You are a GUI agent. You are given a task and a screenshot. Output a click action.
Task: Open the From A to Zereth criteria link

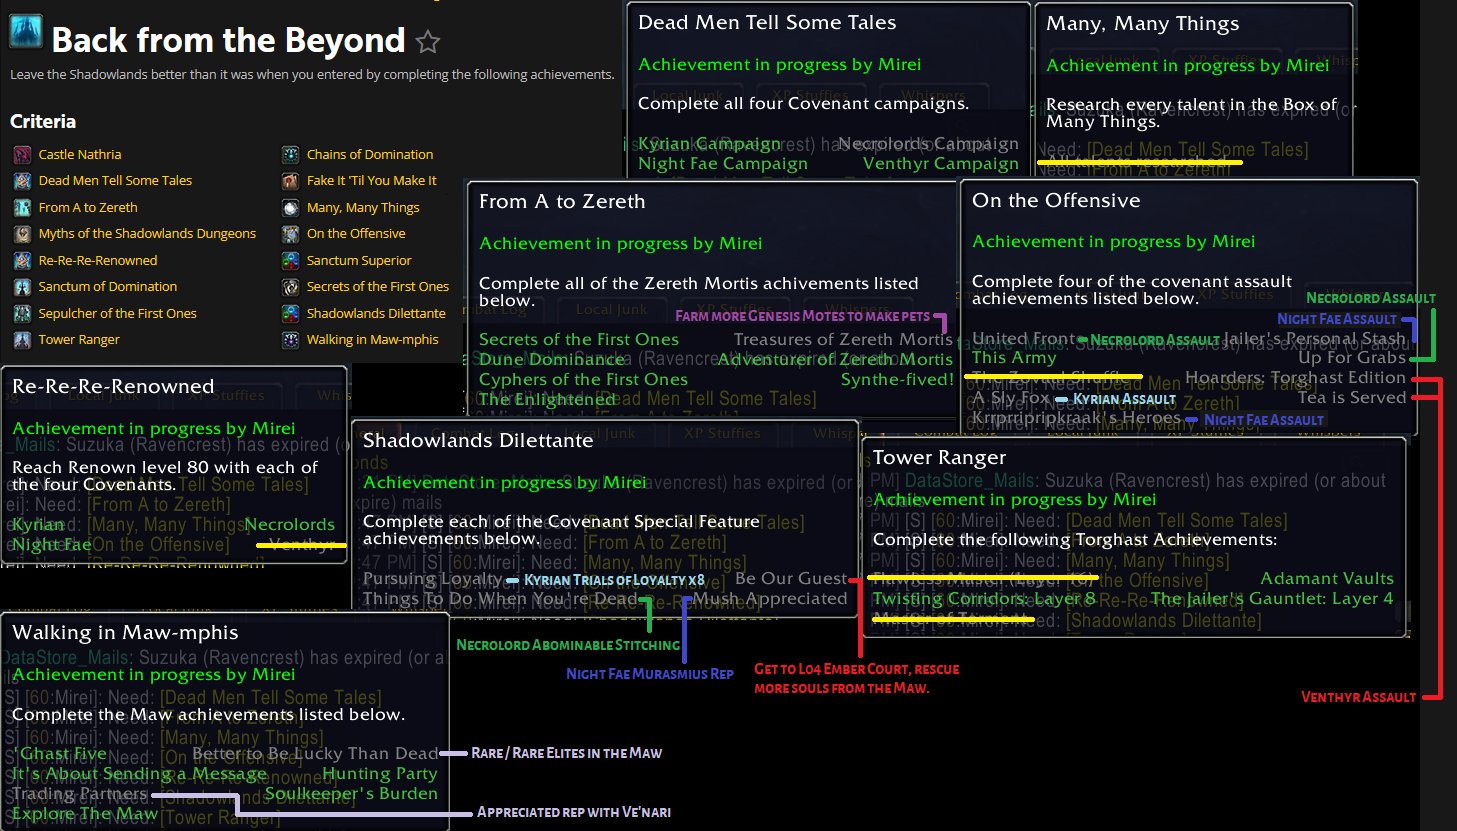coord(88,208)
